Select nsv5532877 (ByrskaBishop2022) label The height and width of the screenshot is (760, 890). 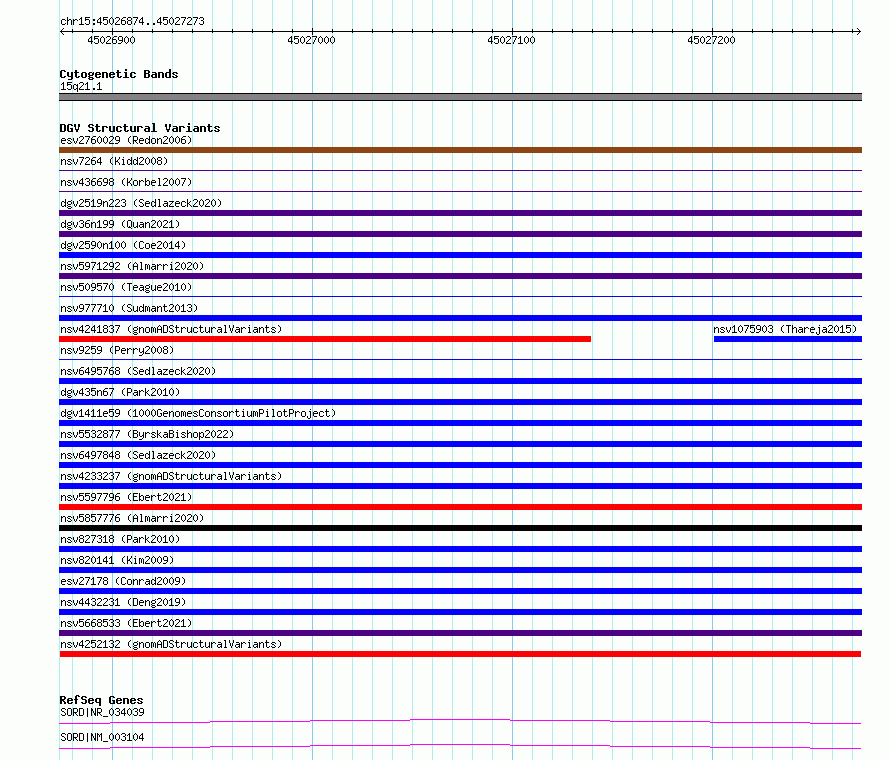tap(147, 434)
